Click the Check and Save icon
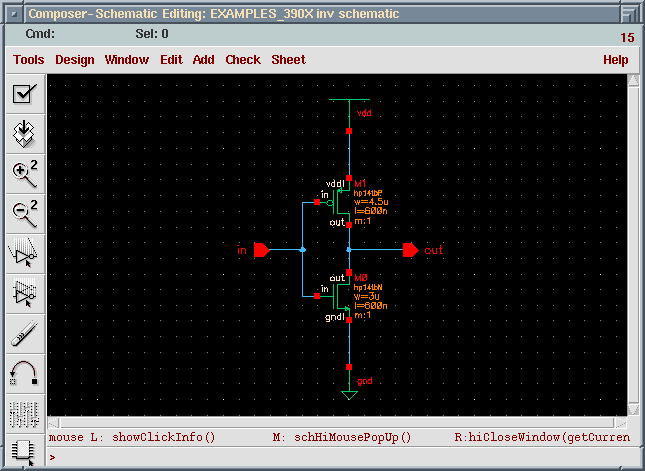 point(25,94)
